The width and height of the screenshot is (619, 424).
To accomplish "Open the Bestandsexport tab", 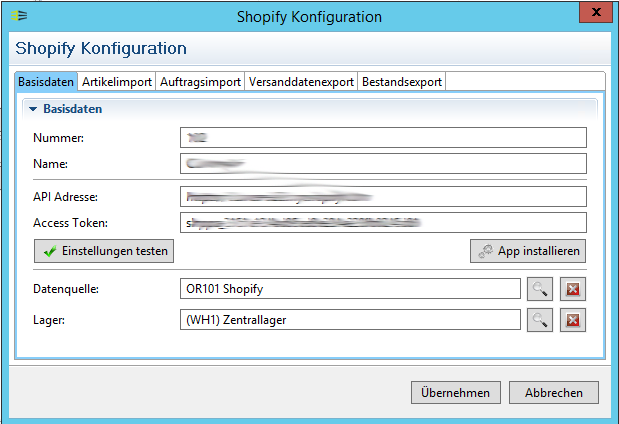I will pyautogui.click(x=402, y=82).
